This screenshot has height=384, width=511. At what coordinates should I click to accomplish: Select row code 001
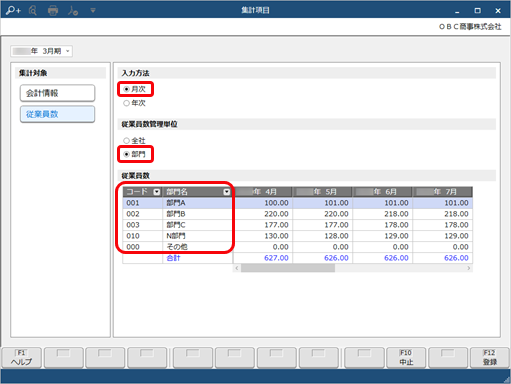[x=143, y=203]
